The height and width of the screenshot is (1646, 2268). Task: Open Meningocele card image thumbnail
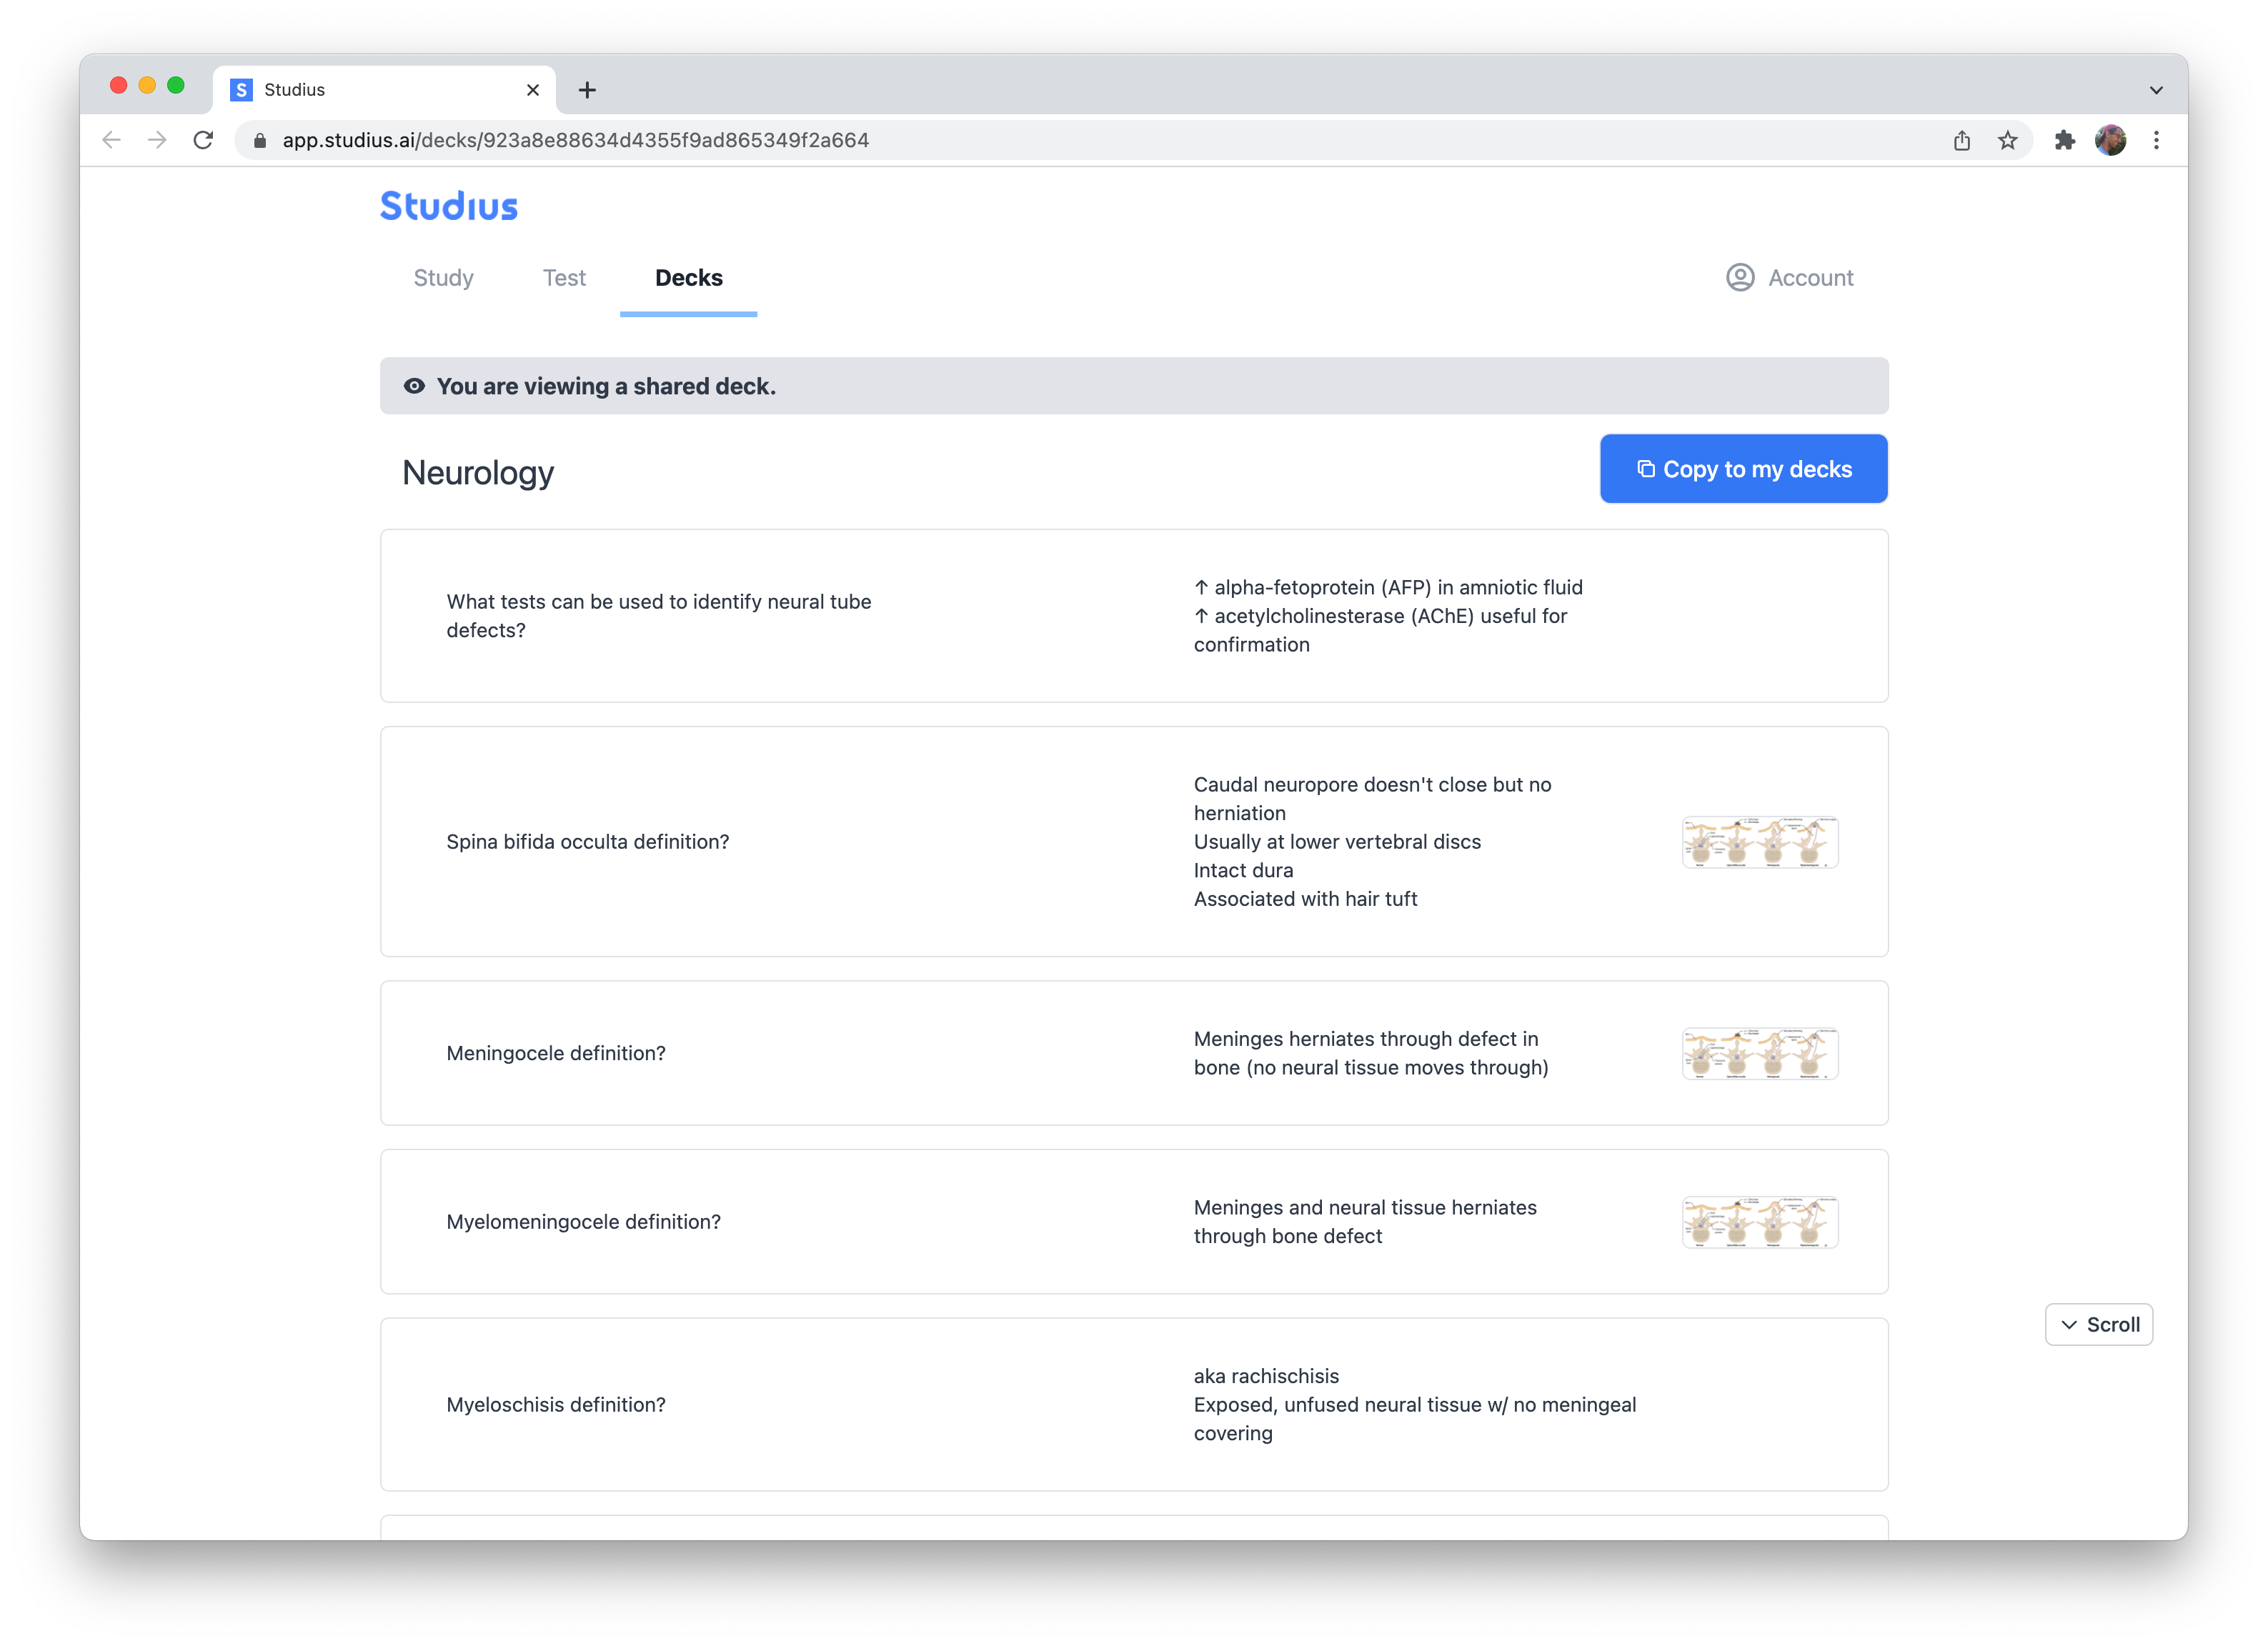pos(1759,1053)
